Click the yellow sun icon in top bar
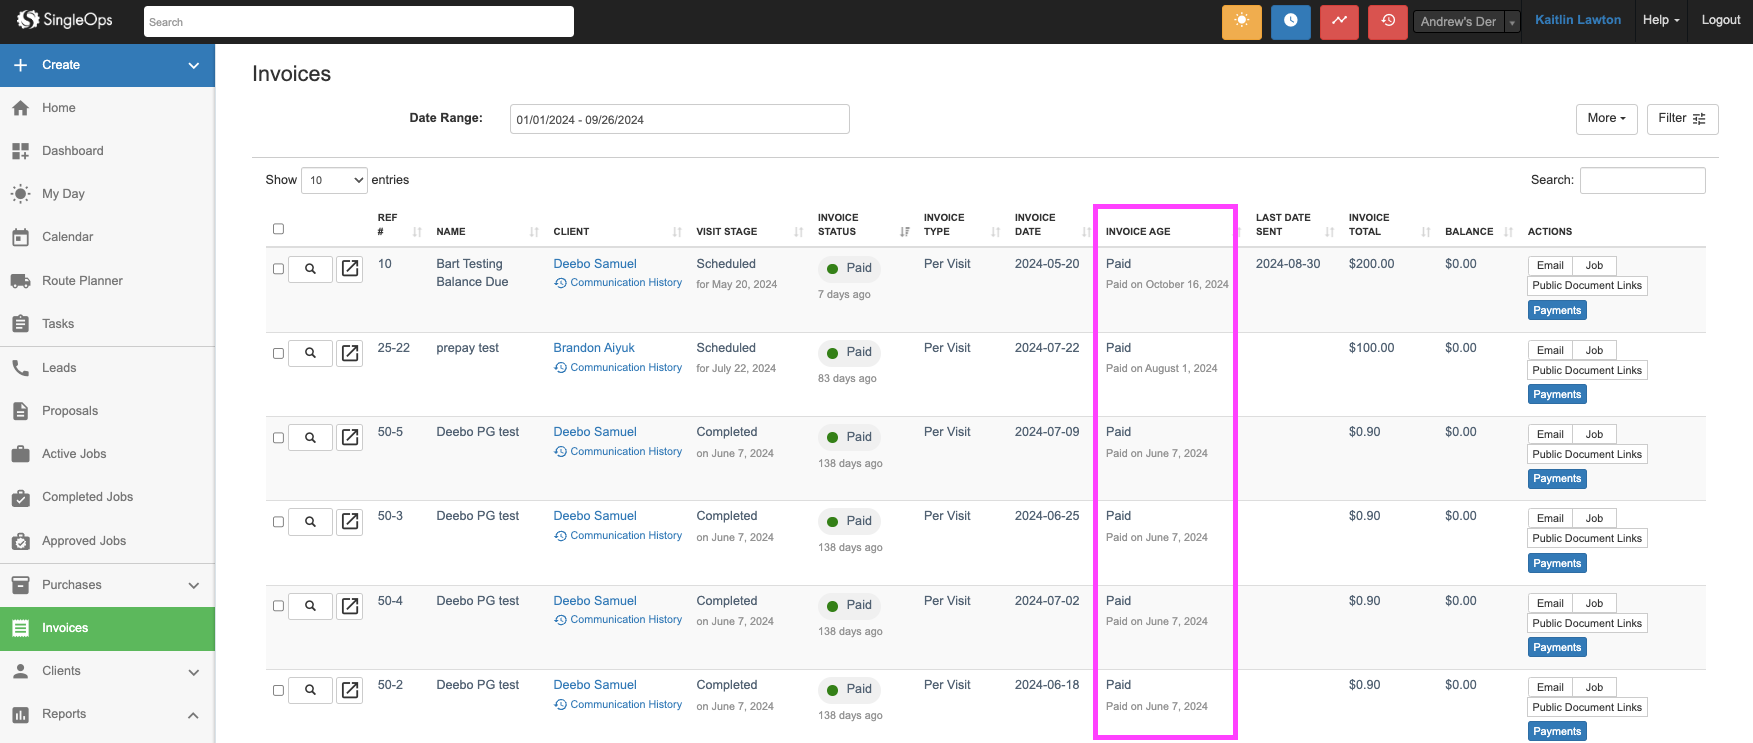 click(1241, 21)
